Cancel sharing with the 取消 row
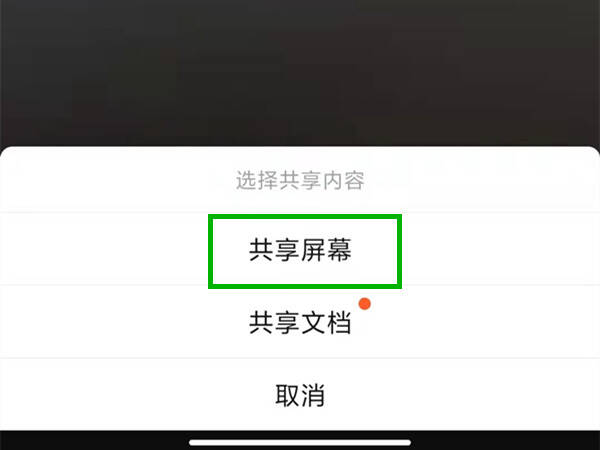The height and width of the screenshot is (450, 600). (x=300, y=395)
